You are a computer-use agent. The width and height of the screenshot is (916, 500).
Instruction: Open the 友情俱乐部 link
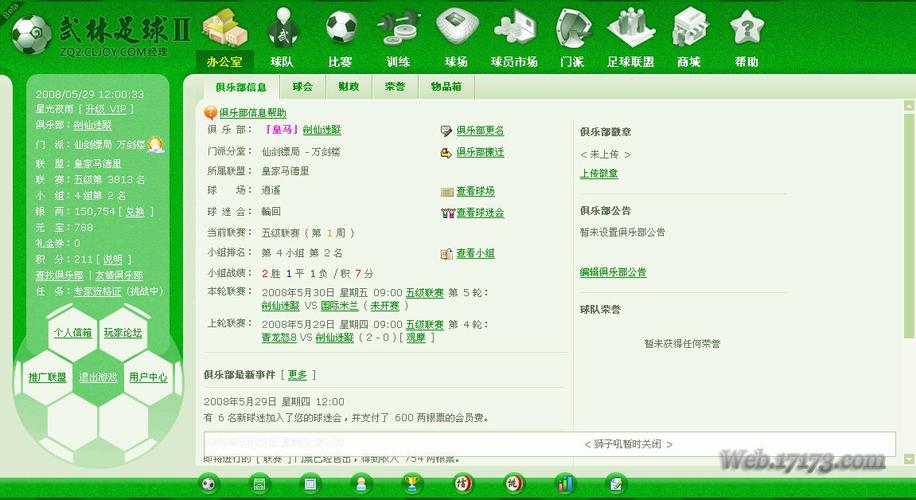(119, 275)
